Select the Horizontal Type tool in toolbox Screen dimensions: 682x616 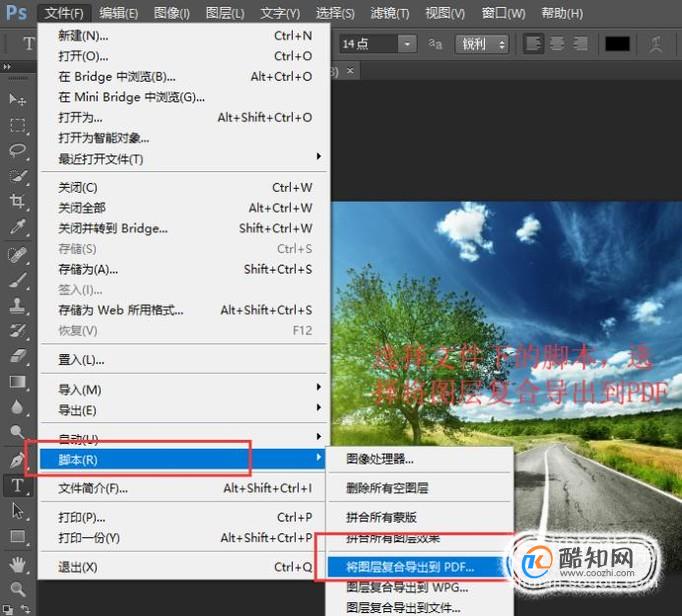click(17, 485)
